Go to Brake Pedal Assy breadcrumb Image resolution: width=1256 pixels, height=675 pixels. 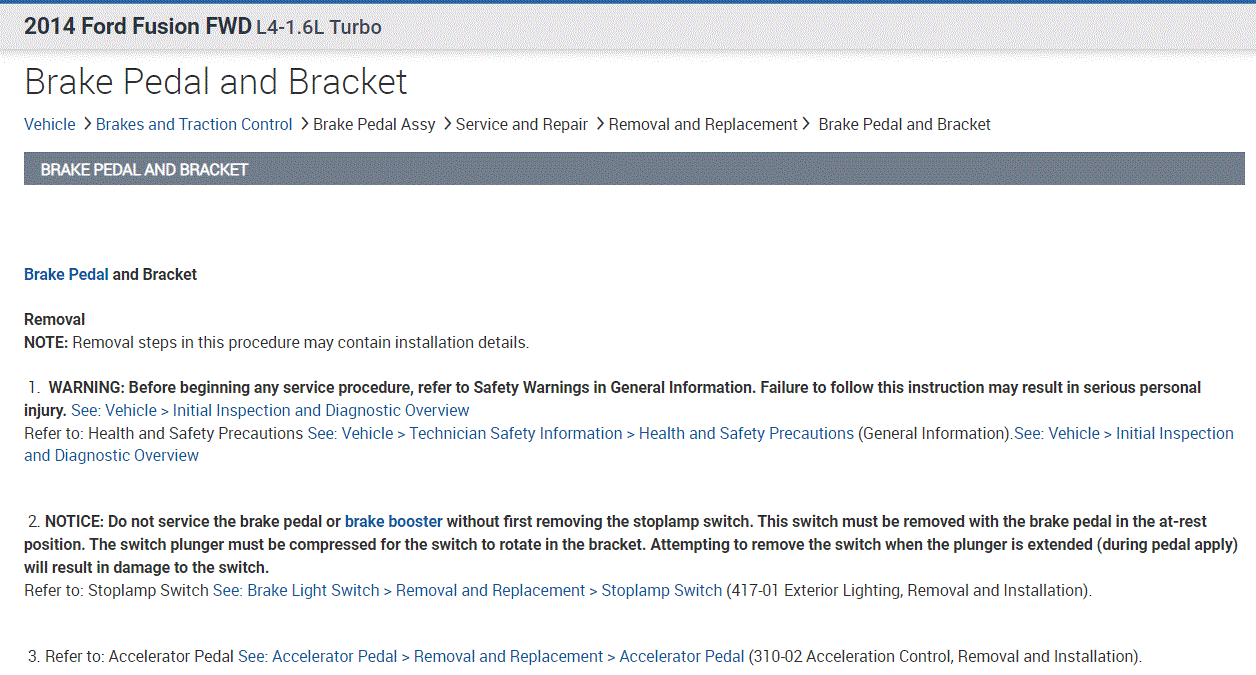[x=374, y=125]
